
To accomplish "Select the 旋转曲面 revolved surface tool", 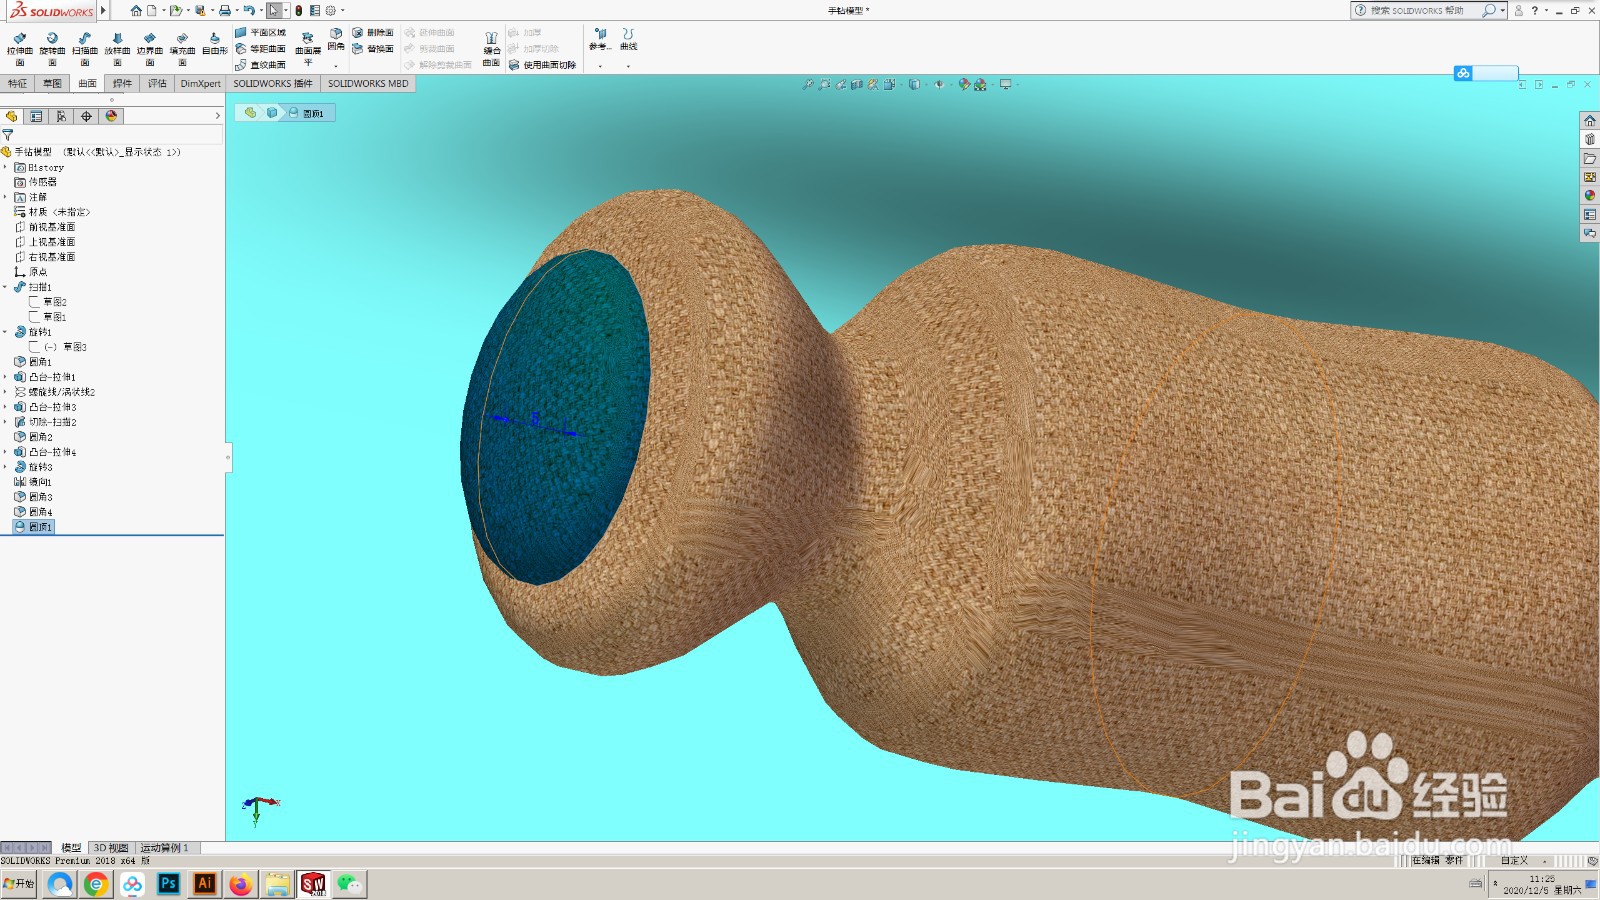I will 52,48.
